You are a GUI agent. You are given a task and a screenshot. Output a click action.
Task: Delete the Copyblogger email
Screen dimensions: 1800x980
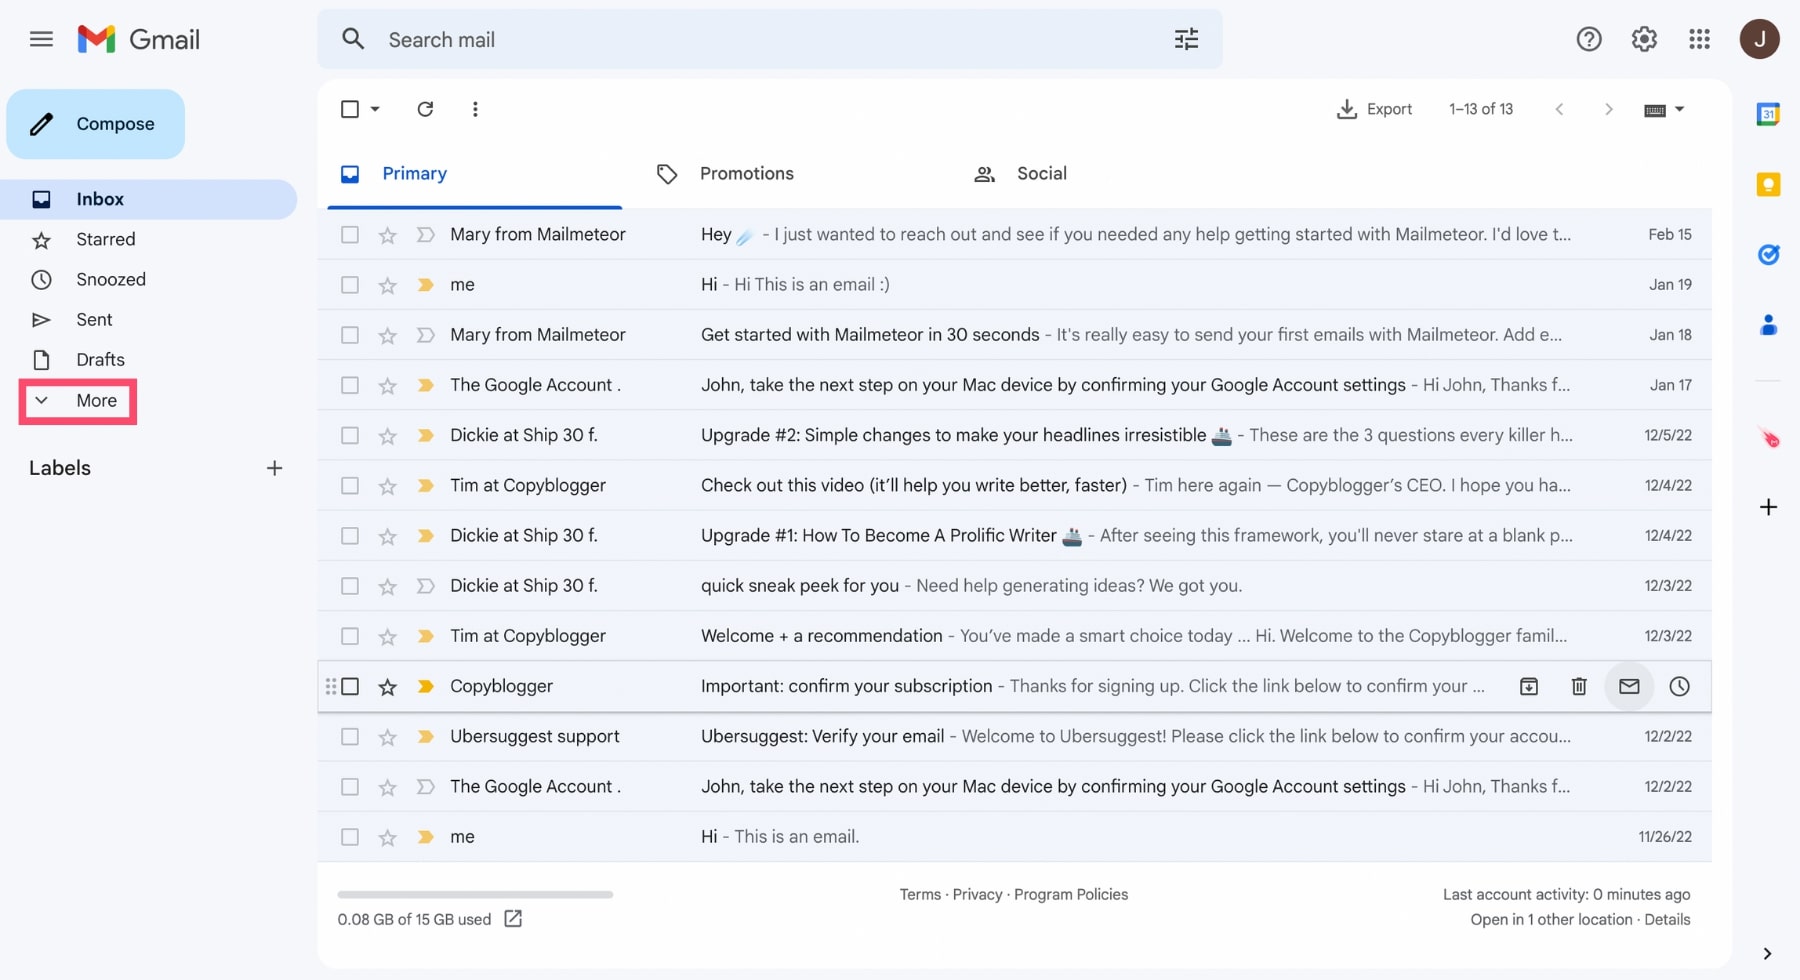click(1579, 686)
